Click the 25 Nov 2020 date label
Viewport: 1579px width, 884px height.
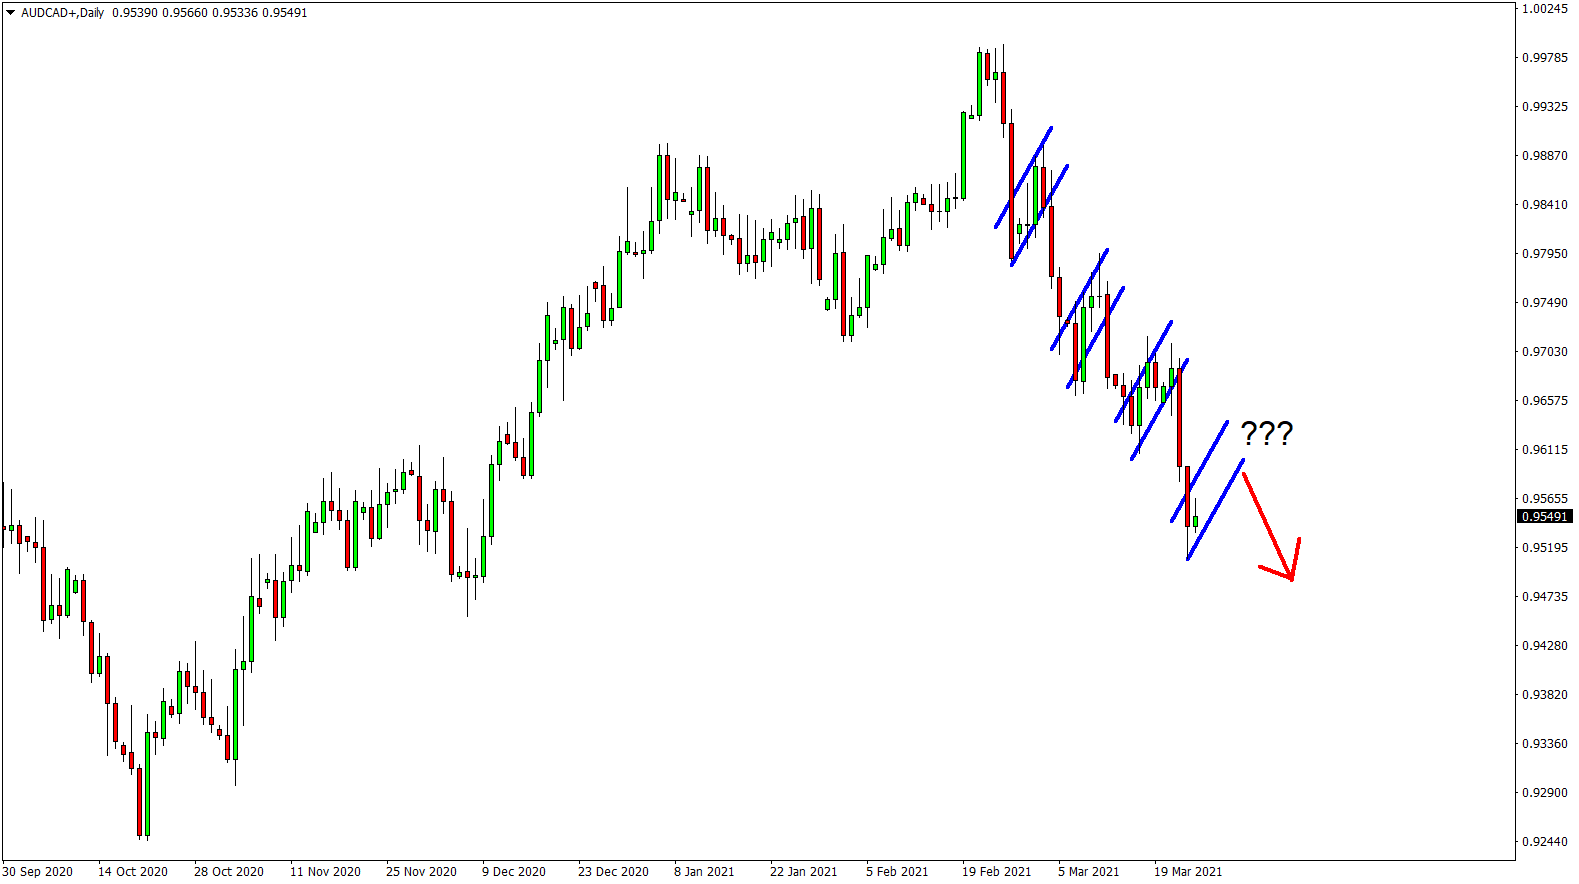point(421,872)
